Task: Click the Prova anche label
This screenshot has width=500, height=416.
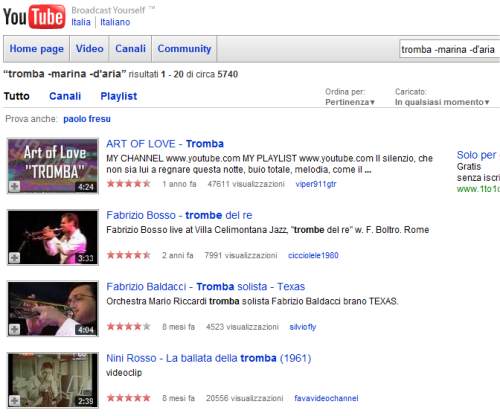Action: (x=31, y=119)
